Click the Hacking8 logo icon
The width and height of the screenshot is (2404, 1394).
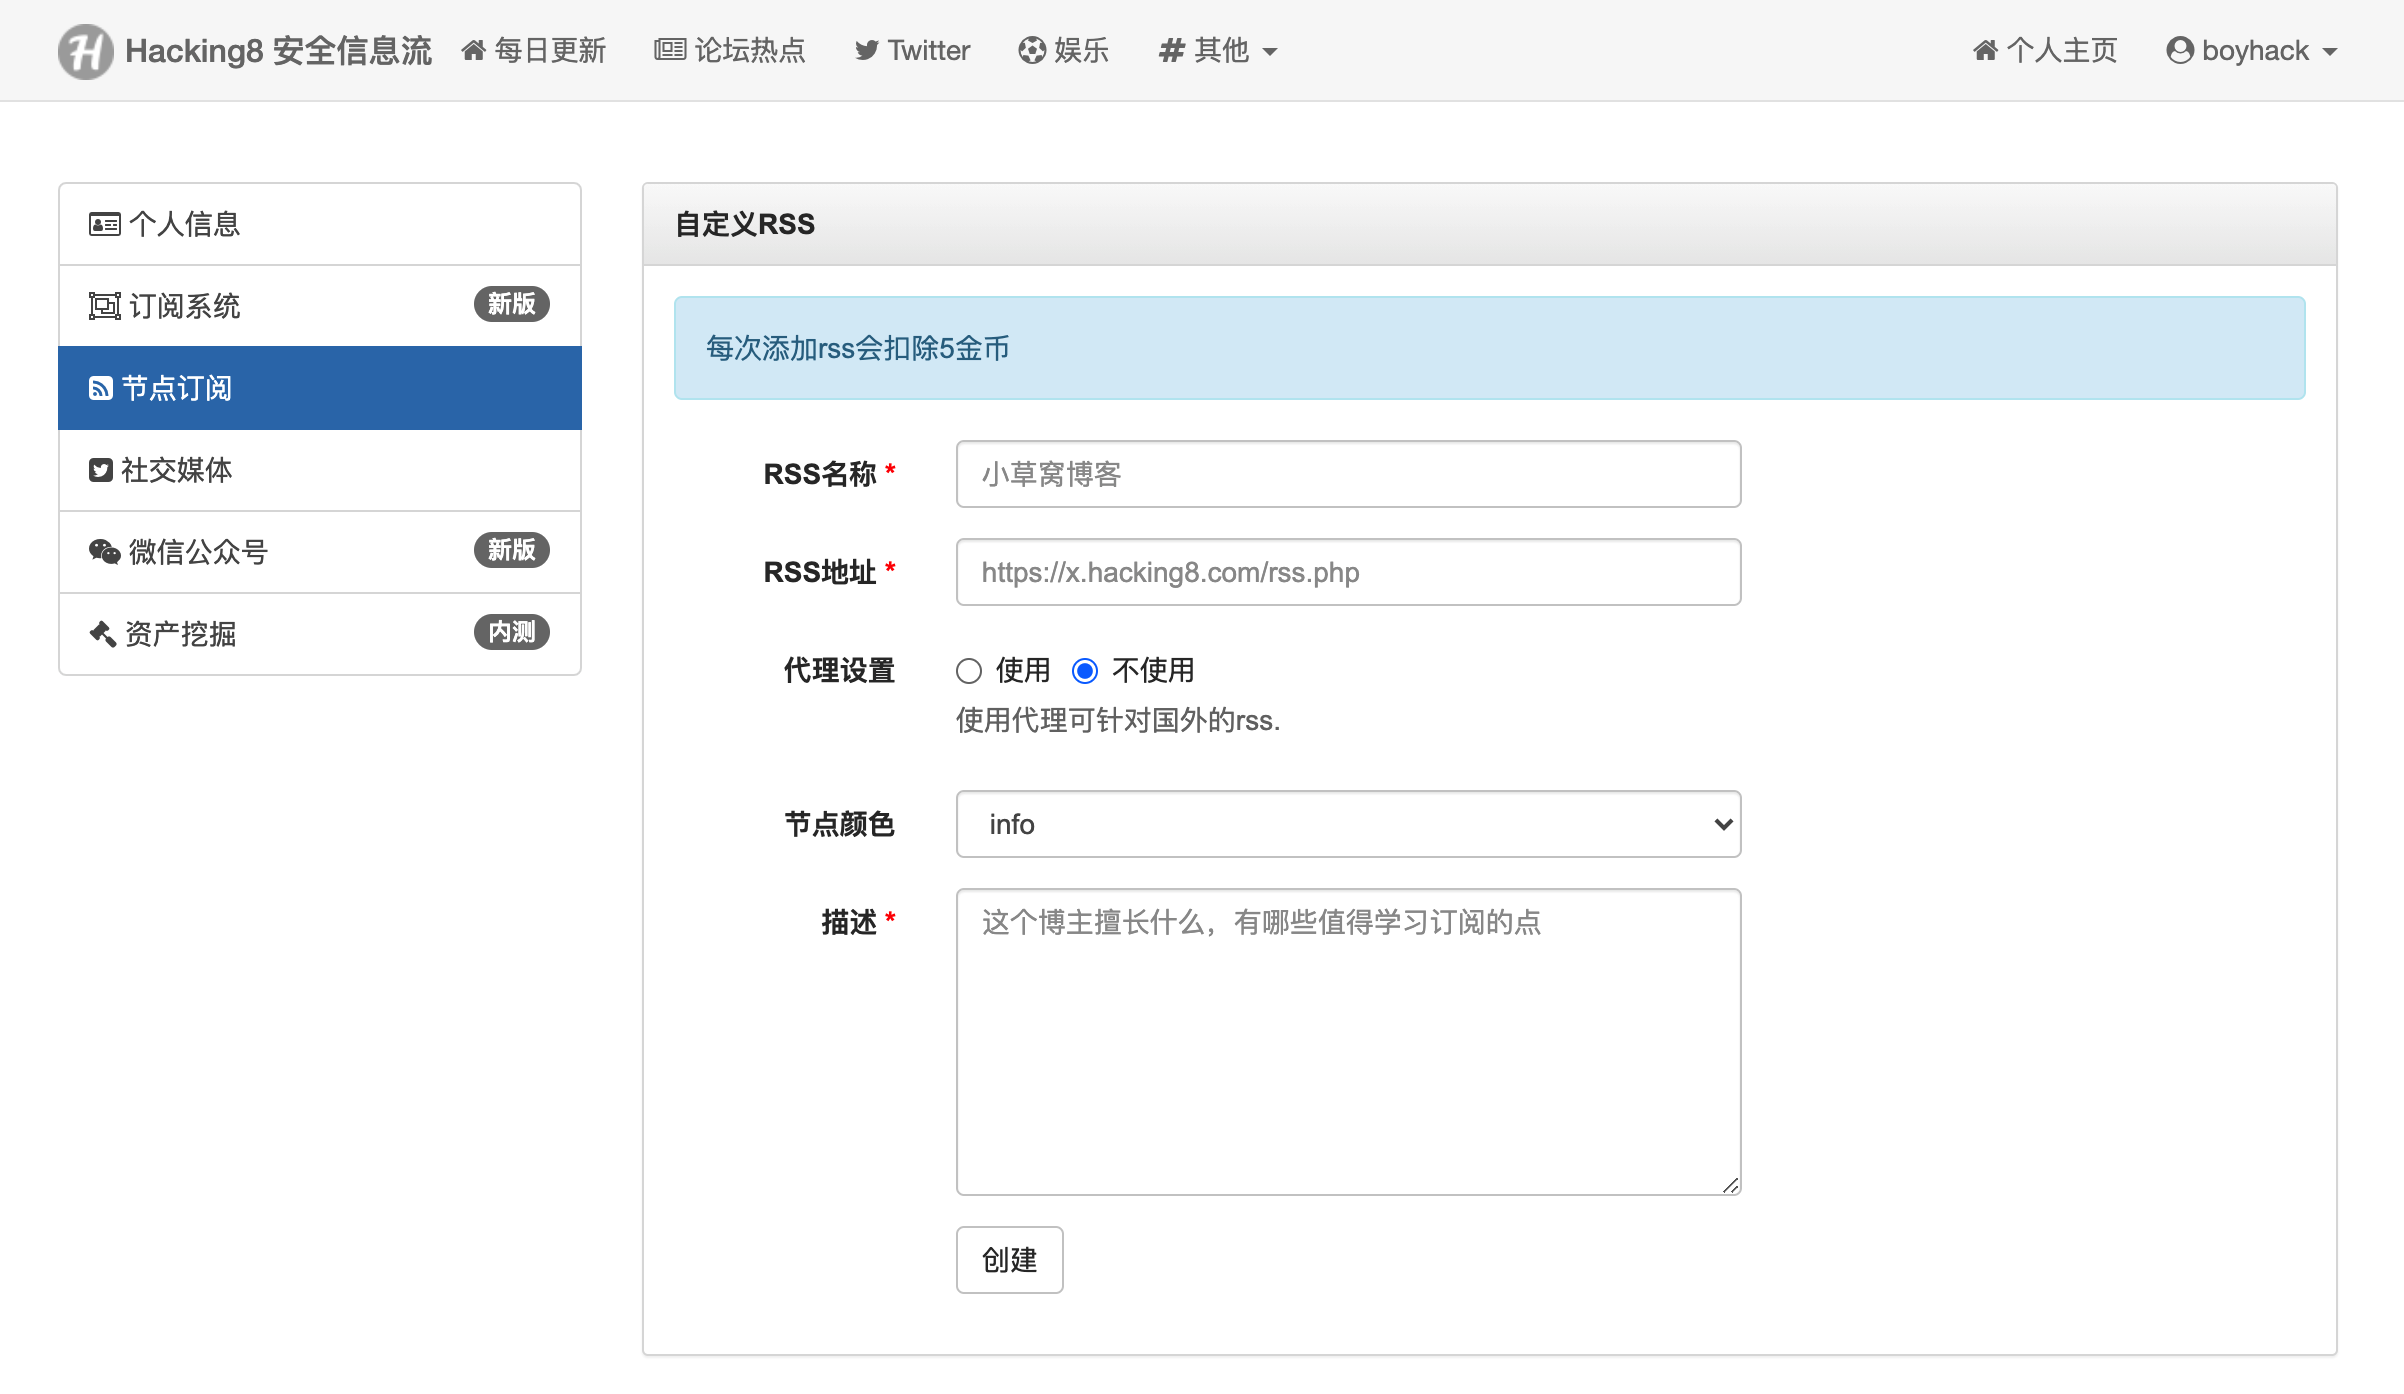coord(85,51)
